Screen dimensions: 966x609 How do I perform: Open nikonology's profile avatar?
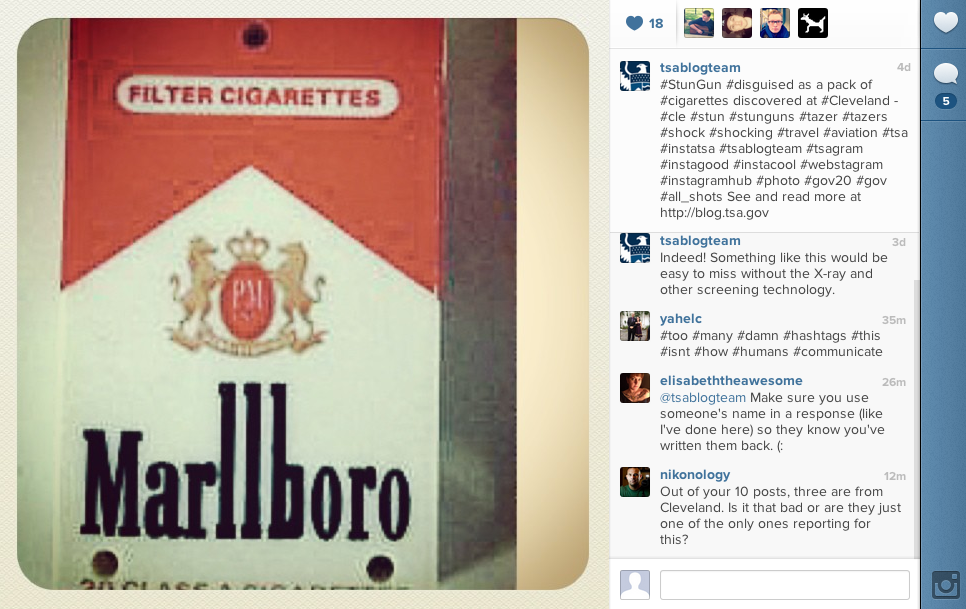pos(635,482)
